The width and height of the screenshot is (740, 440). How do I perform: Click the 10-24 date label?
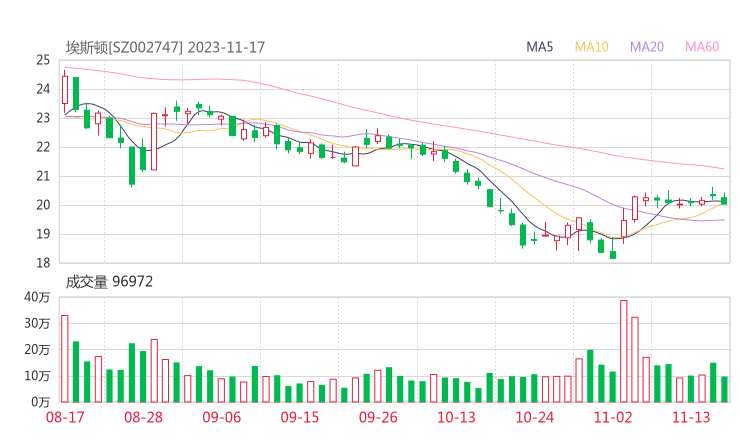pos(535,417)
